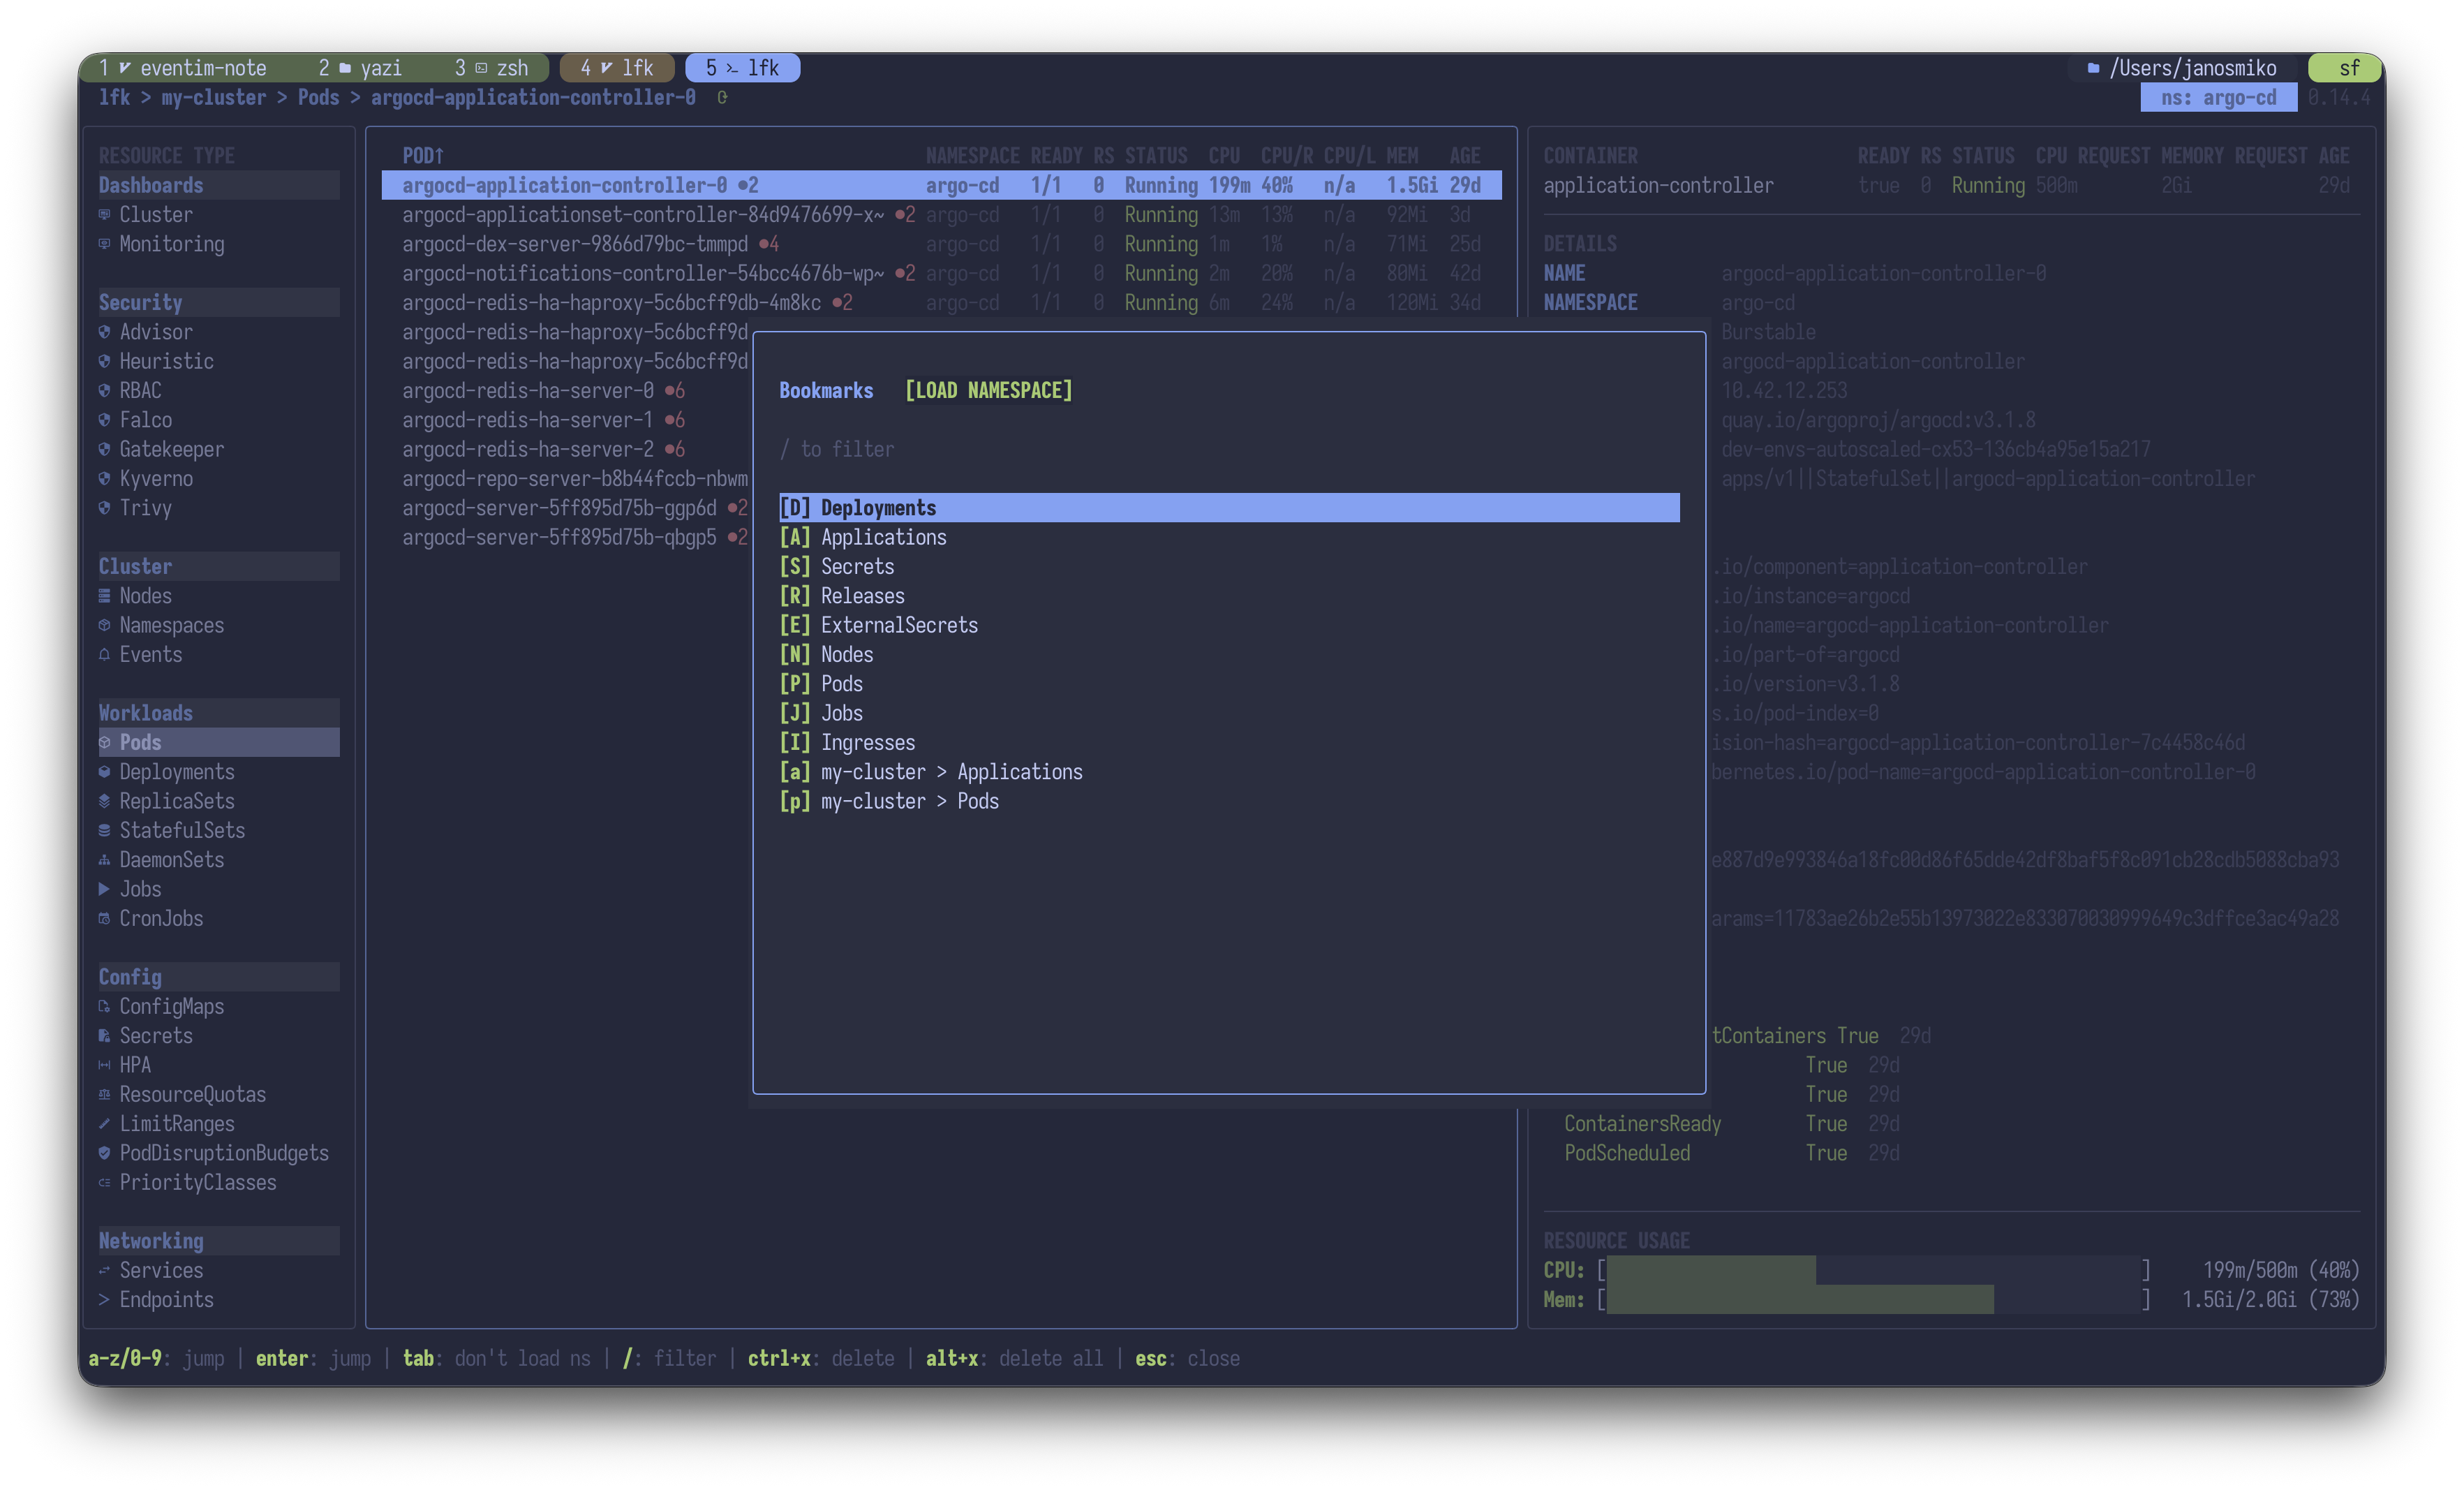Switch to tmux window 4 lfk

tap(617, 68)
